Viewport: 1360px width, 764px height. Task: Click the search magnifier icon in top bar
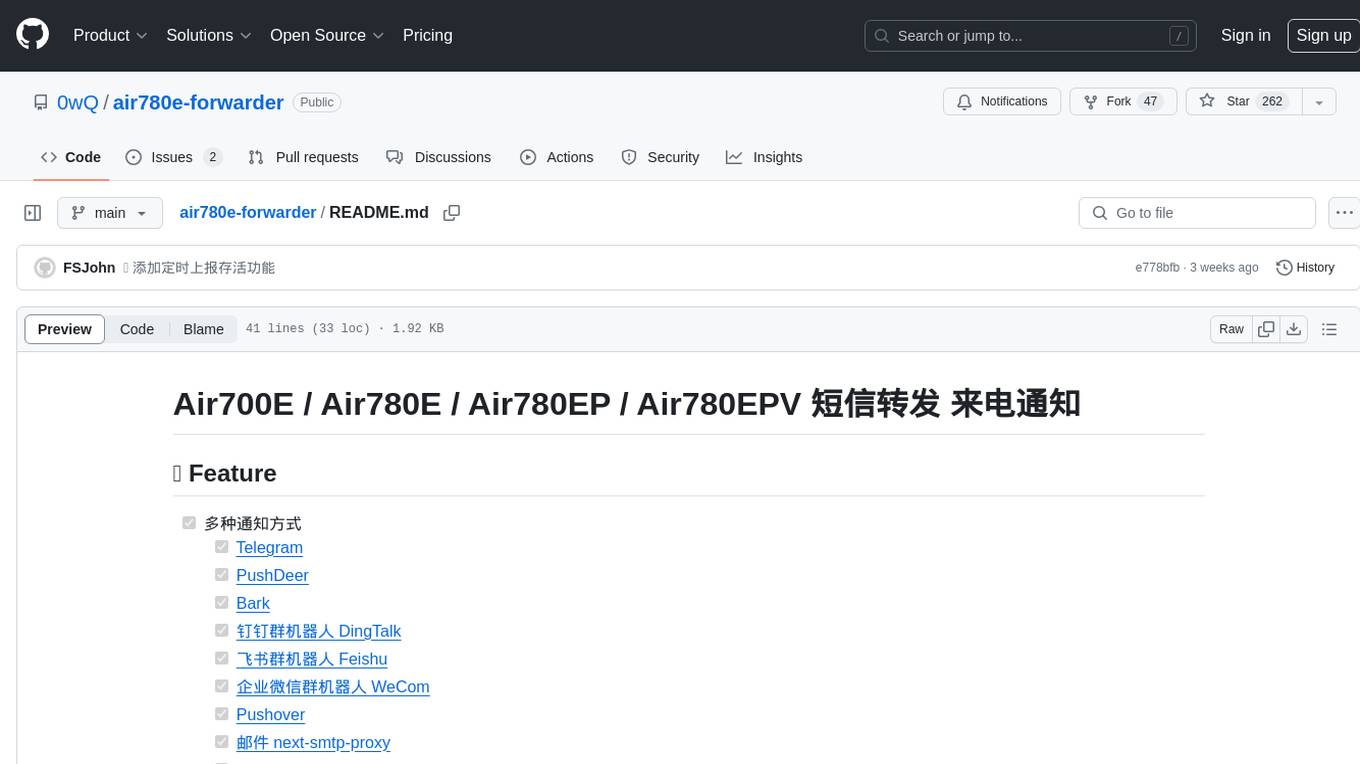pyautogui.click(x=882, y=36)
